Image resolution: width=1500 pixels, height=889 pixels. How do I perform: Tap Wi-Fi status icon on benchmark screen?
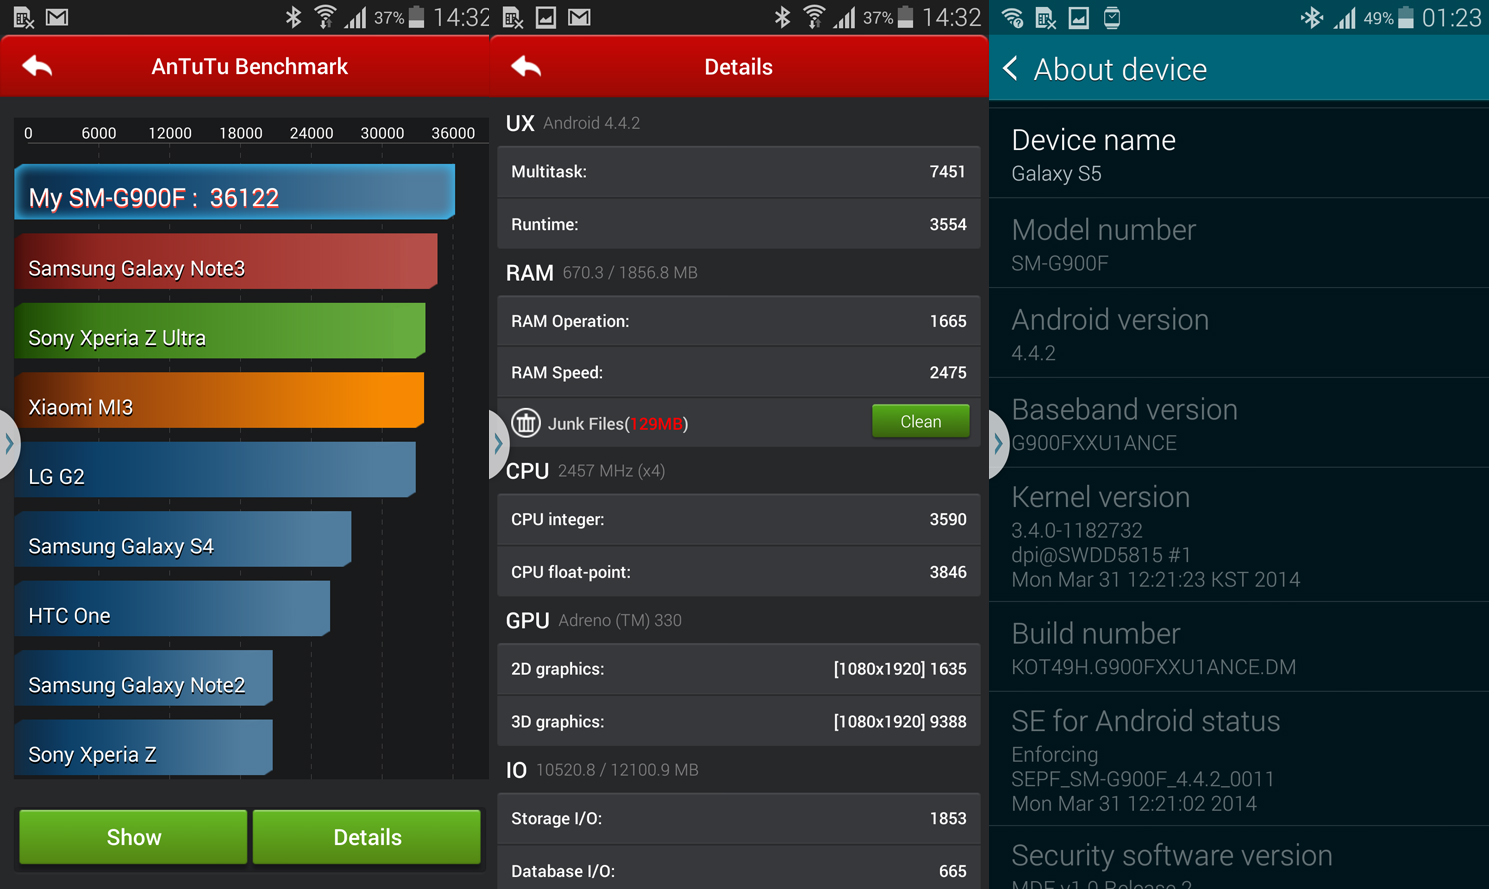(325, 17)
